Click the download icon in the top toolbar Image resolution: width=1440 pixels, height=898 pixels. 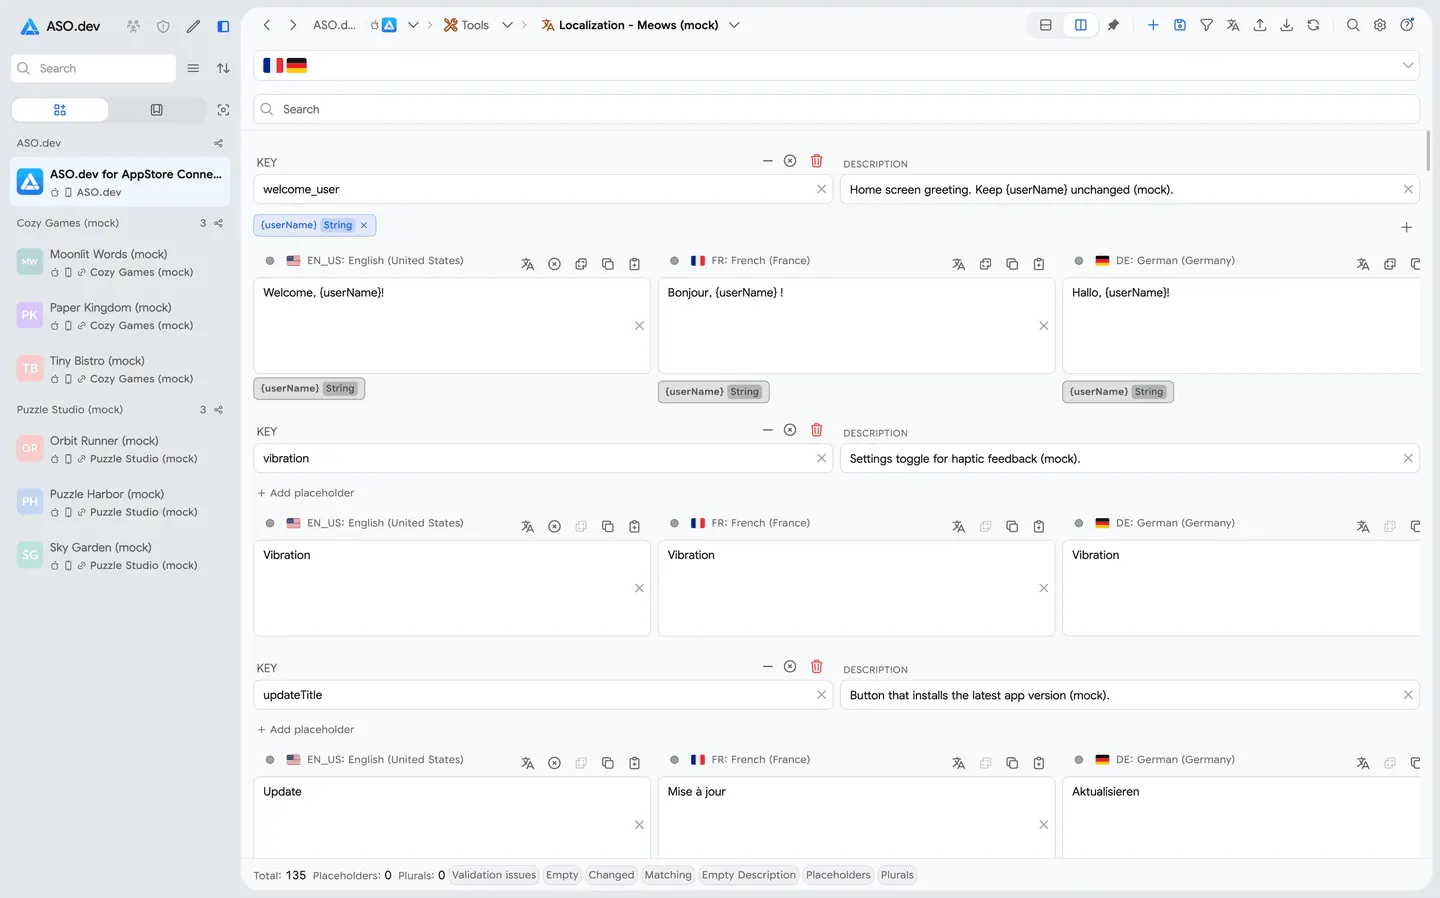point(1287,25)
